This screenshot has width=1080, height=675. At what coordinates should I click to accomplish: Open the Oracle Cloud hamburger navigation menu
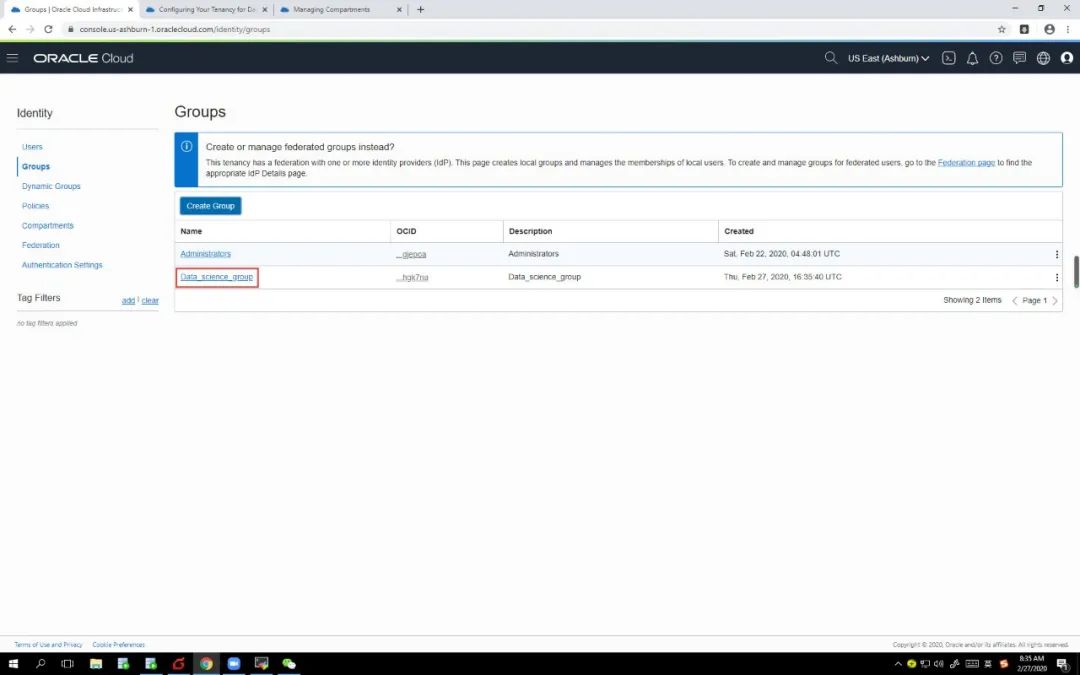click(12, 58)
